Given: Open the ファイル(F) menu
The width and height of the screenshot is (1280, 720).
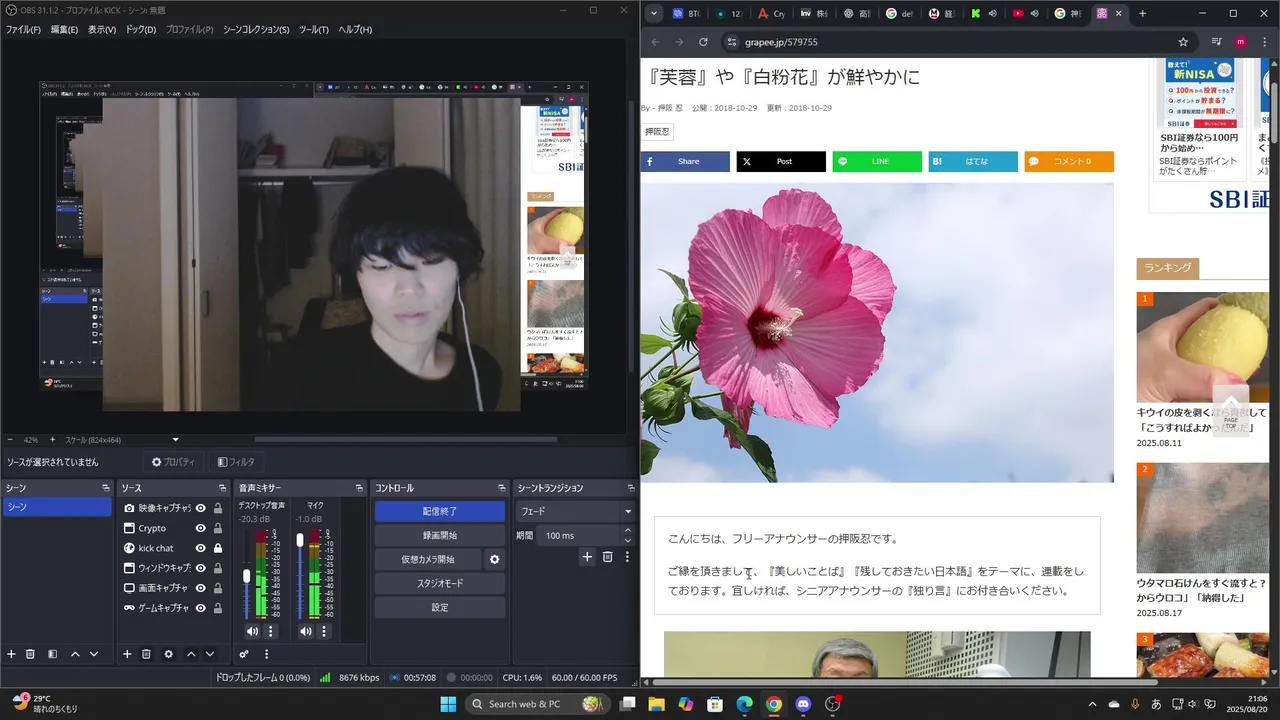Looking at the screenshot, I should click(23, 30).
